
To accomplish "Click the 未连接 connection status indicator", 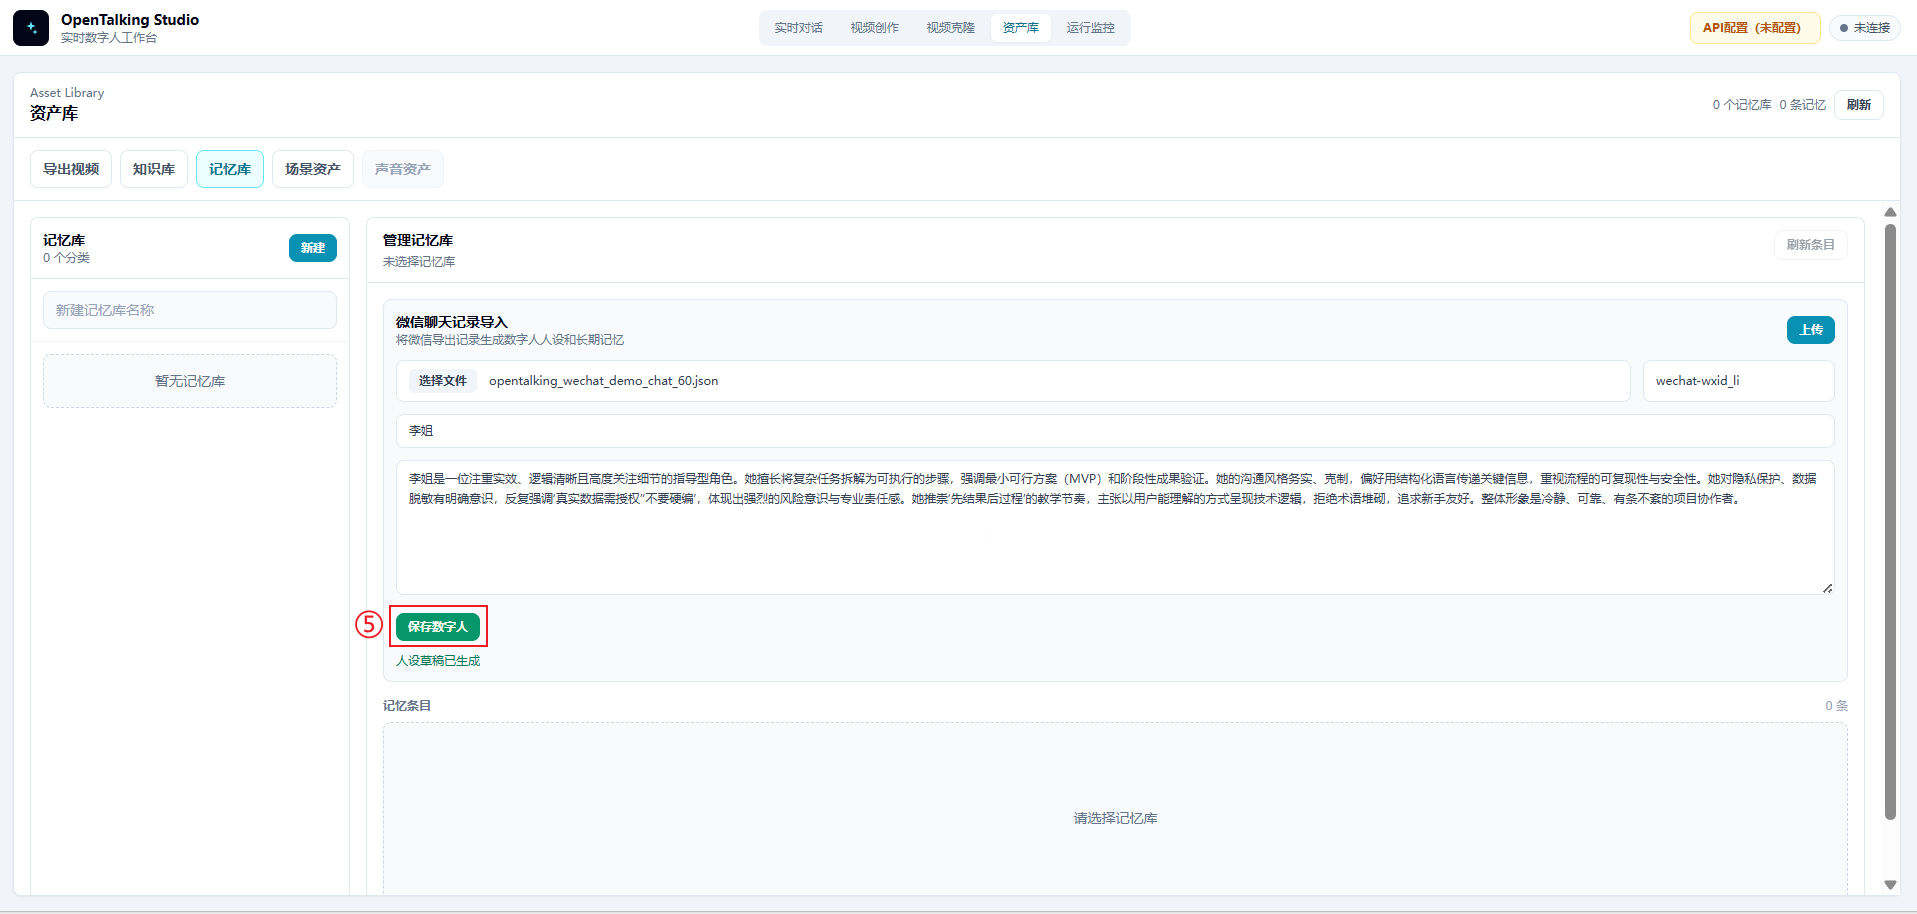I will [x=1865, y=28].
